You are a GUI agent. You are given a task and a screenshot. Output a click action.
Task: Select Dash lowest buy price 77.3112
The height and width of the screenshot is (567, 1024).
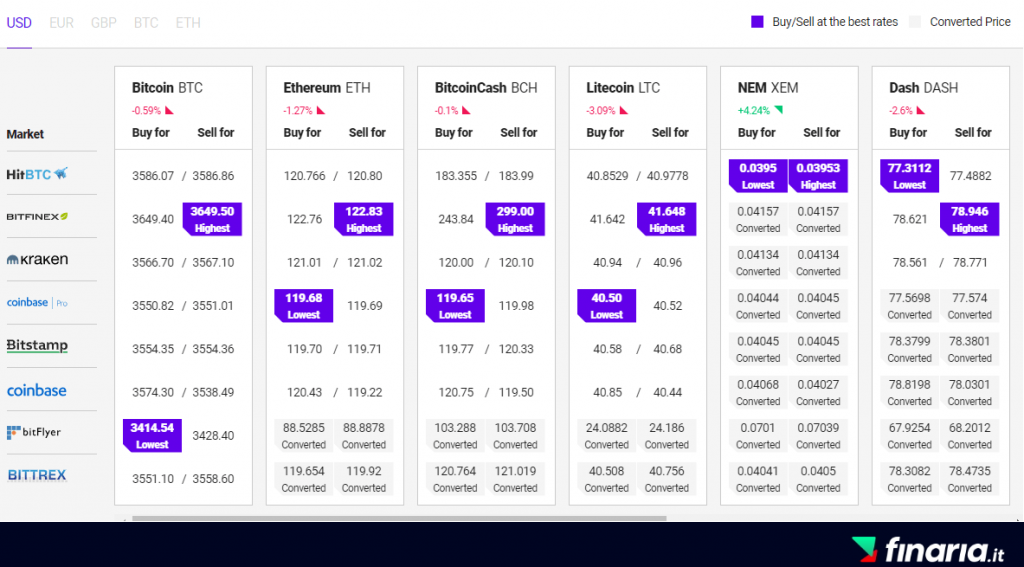(910, 176)
